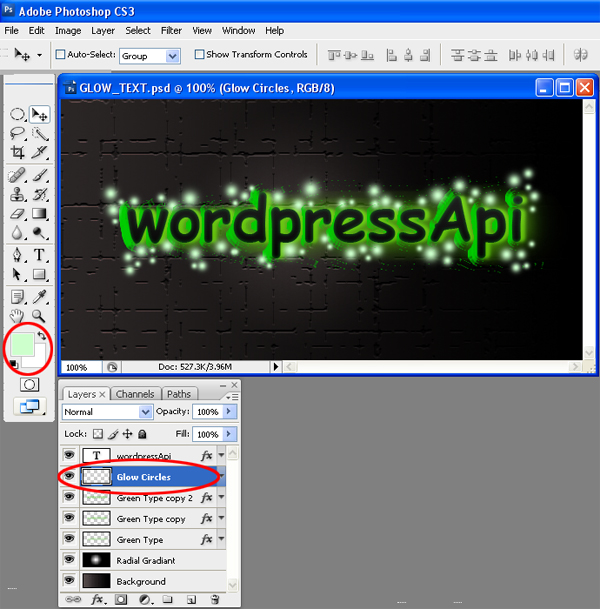Hide the Green Type copy 2 layer
The width and height of the screenshot is (600, 609).
tap(69, 497)
